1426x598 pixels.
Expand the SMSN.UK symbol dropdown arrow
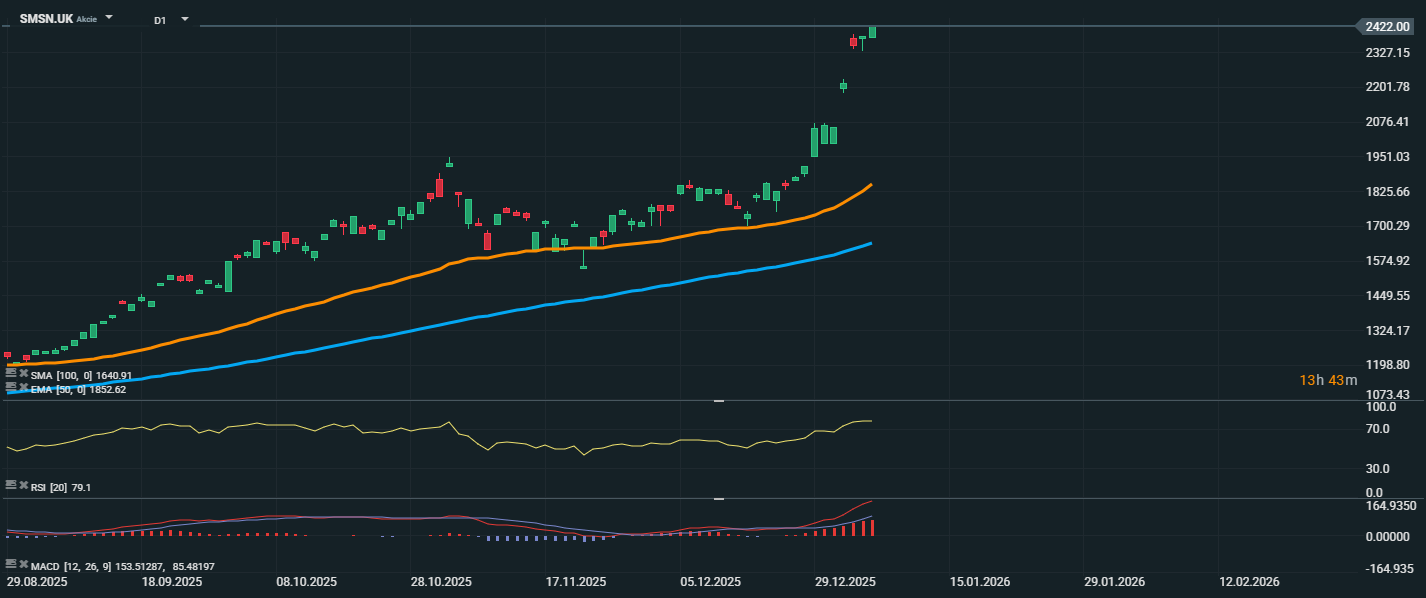[109, 18]
